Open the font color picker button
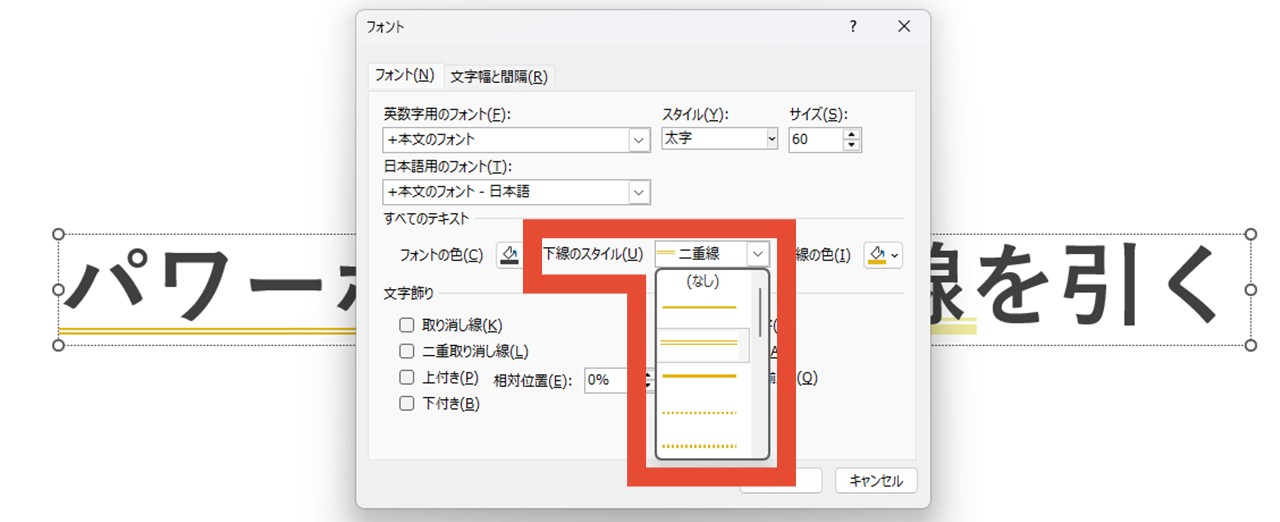The width and height of the screenshot is (1280, 522). coord(509,255)
